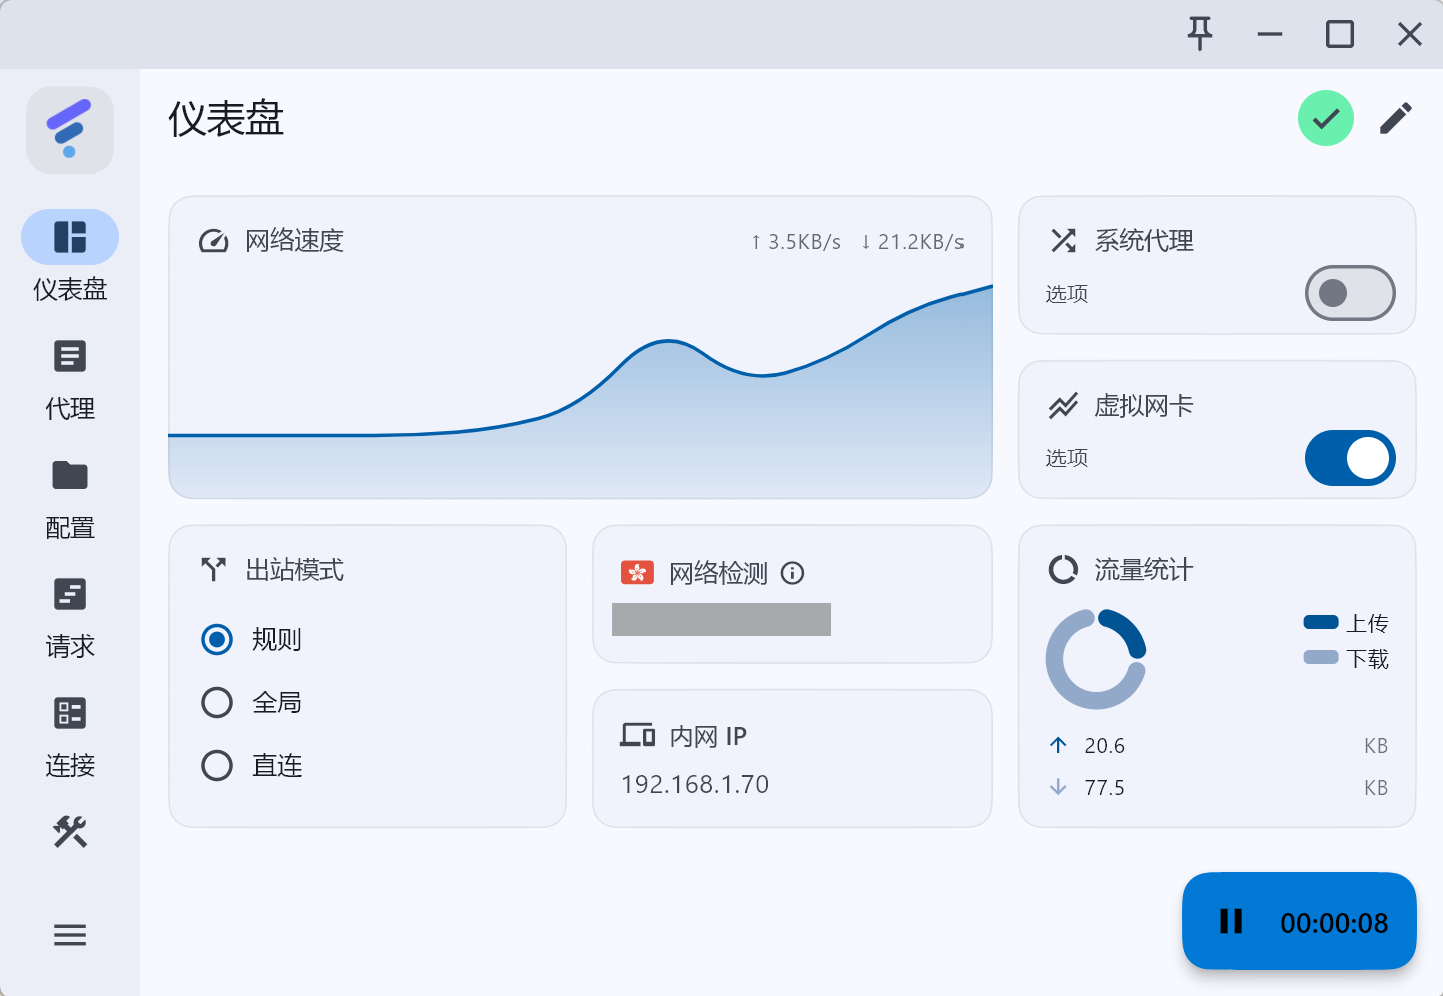Image resolution: width=1443 pixels, height=996 pixels.
Task: Select the 直连 outbound mode
Action: point(217,766)
